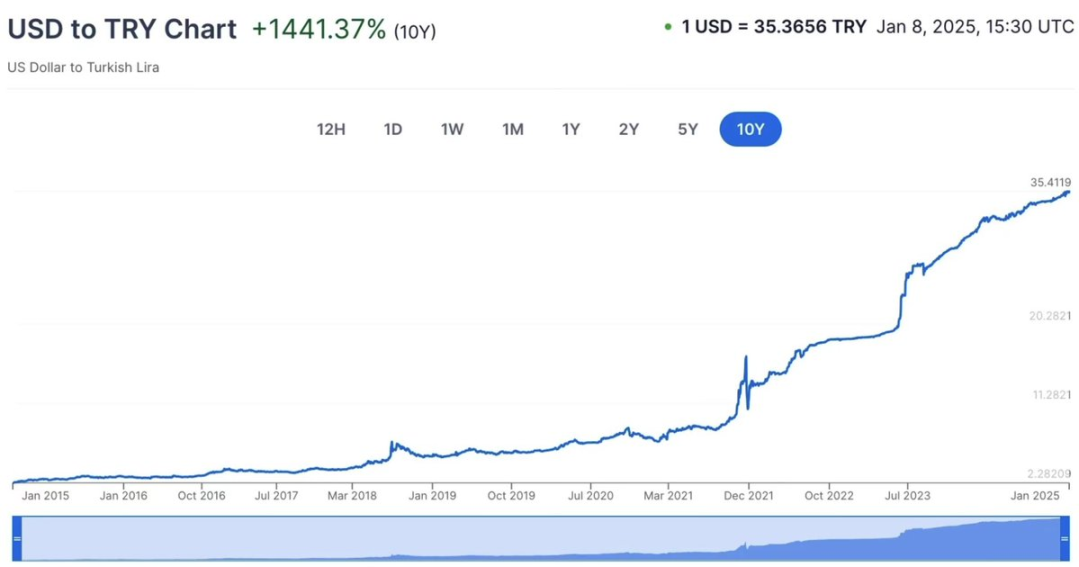Viewport: 1079px width, 567px height.
Task: Click the 35.4119 y-axis value label
Action: tap(1050, 182)
